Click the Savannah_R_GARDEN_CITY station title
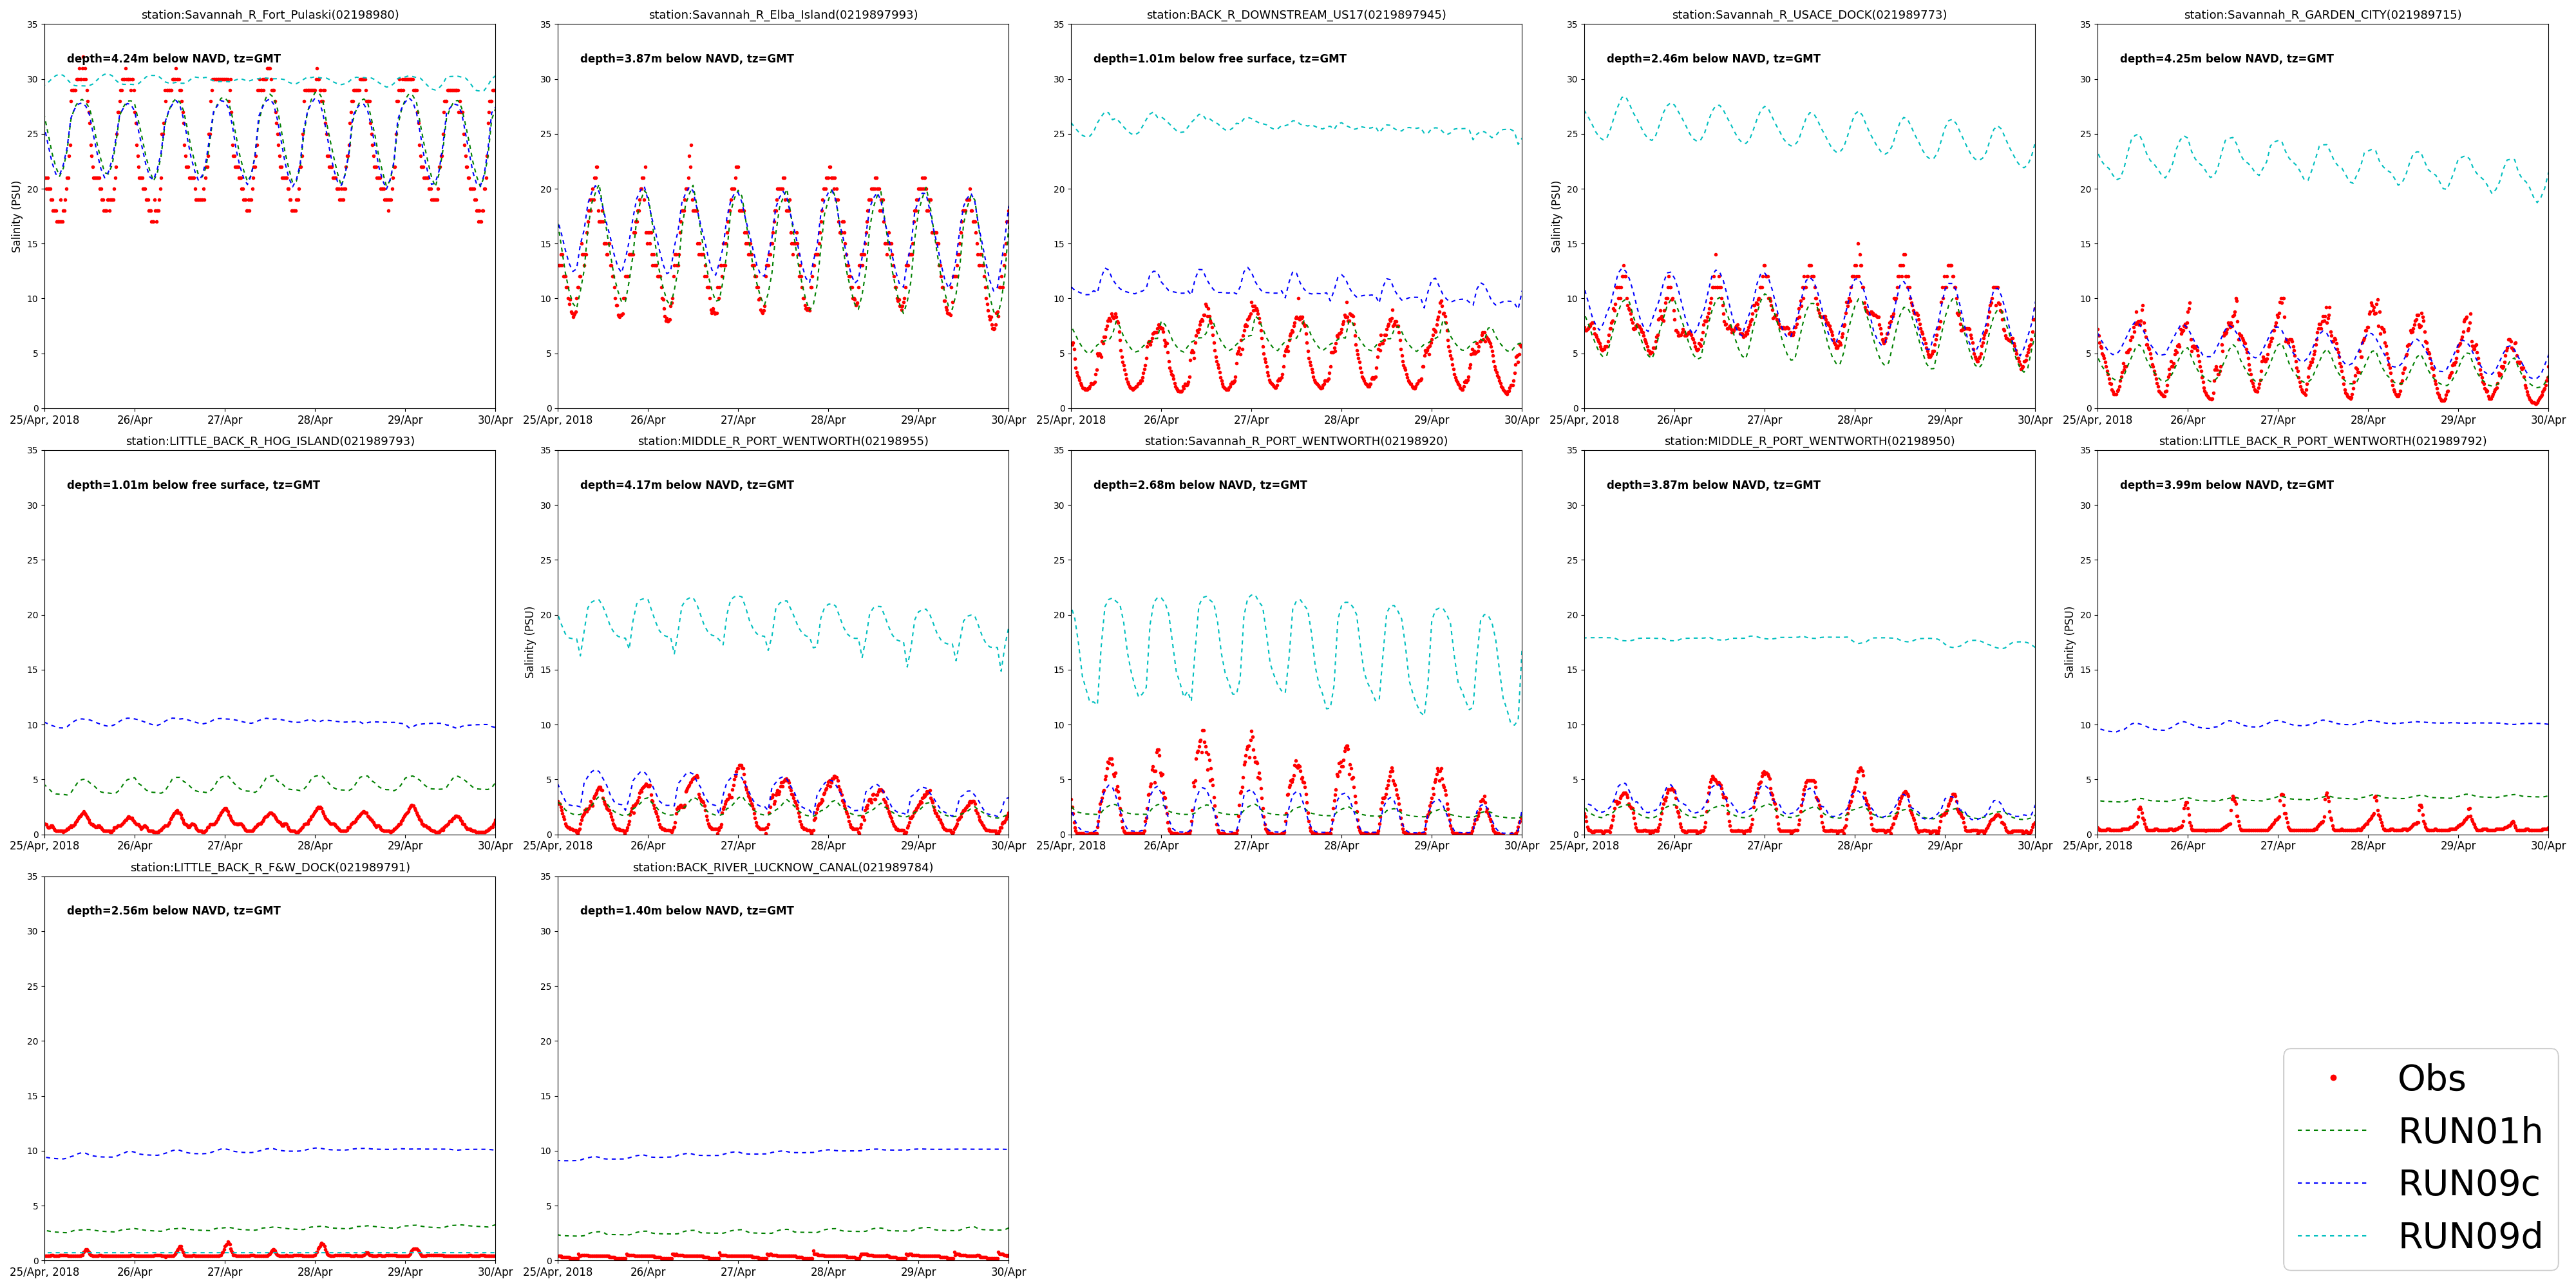 click(2322, 15)
